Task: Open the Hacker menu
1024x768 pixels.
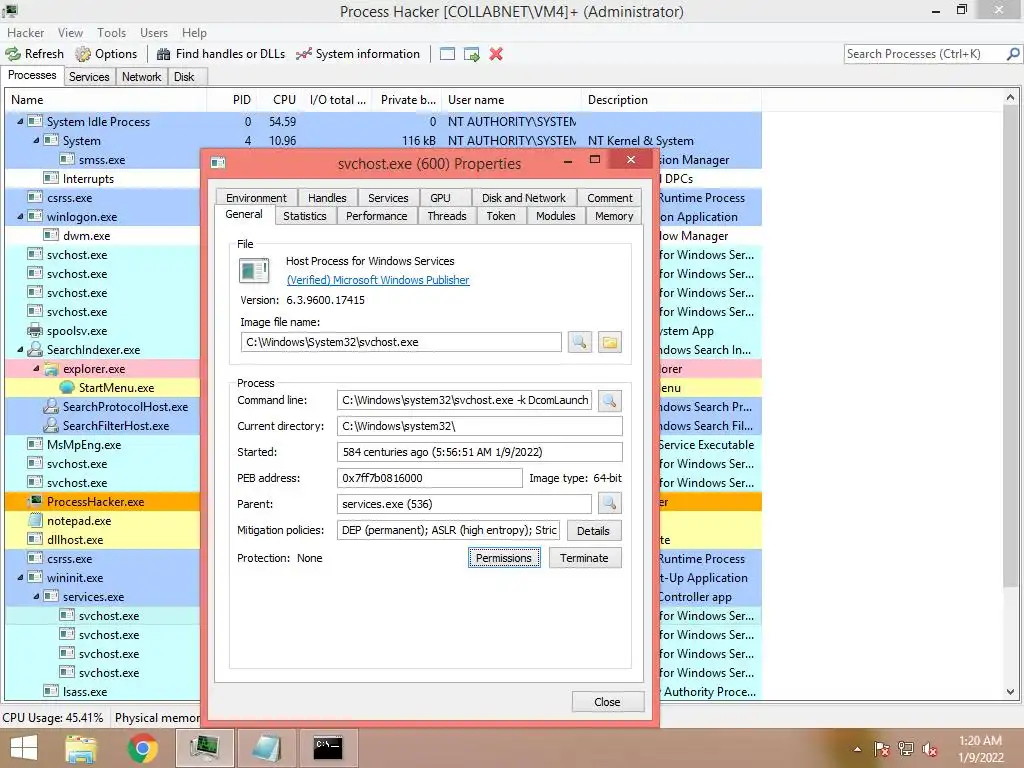Action: (25, 33)
